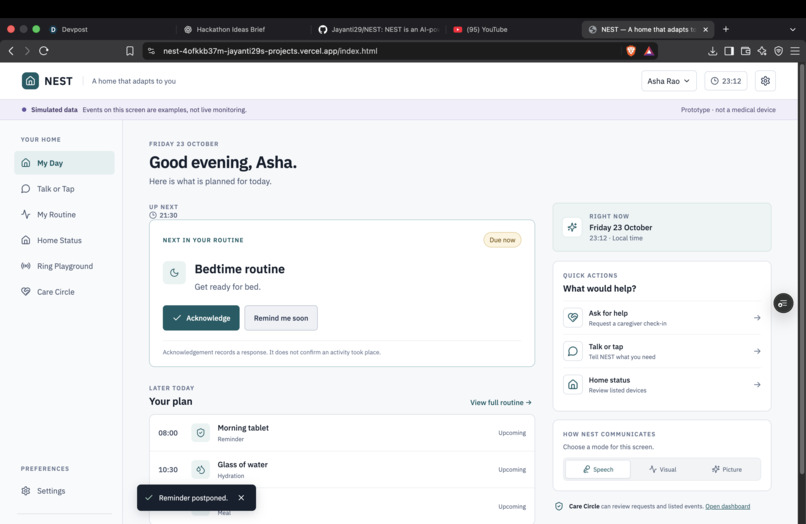Open Home Status in sidebar
The height and width of the screenshot is (524, 806).
[x=64, y=240]
